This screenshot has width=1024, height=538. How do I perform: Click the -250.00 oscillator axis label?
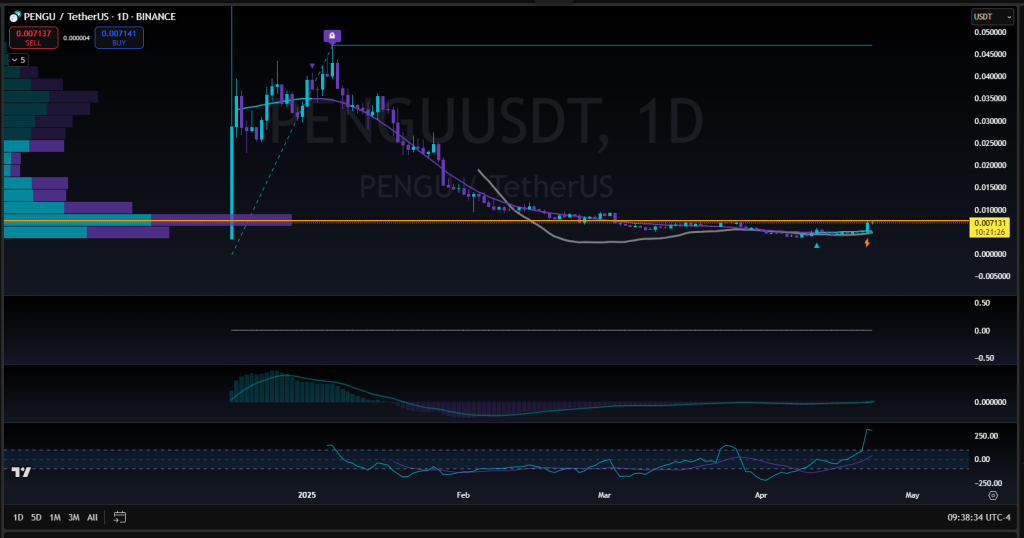[986, 483]
